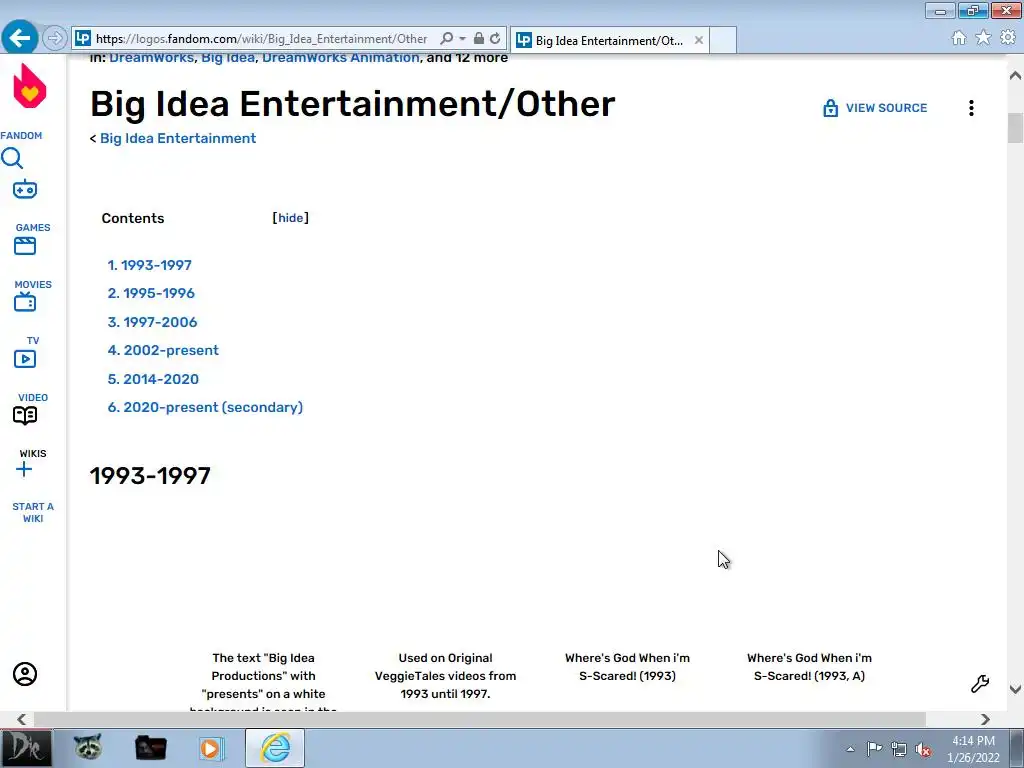
Task: Open browser Tools gear icon
Action: tap(1008, 38)
